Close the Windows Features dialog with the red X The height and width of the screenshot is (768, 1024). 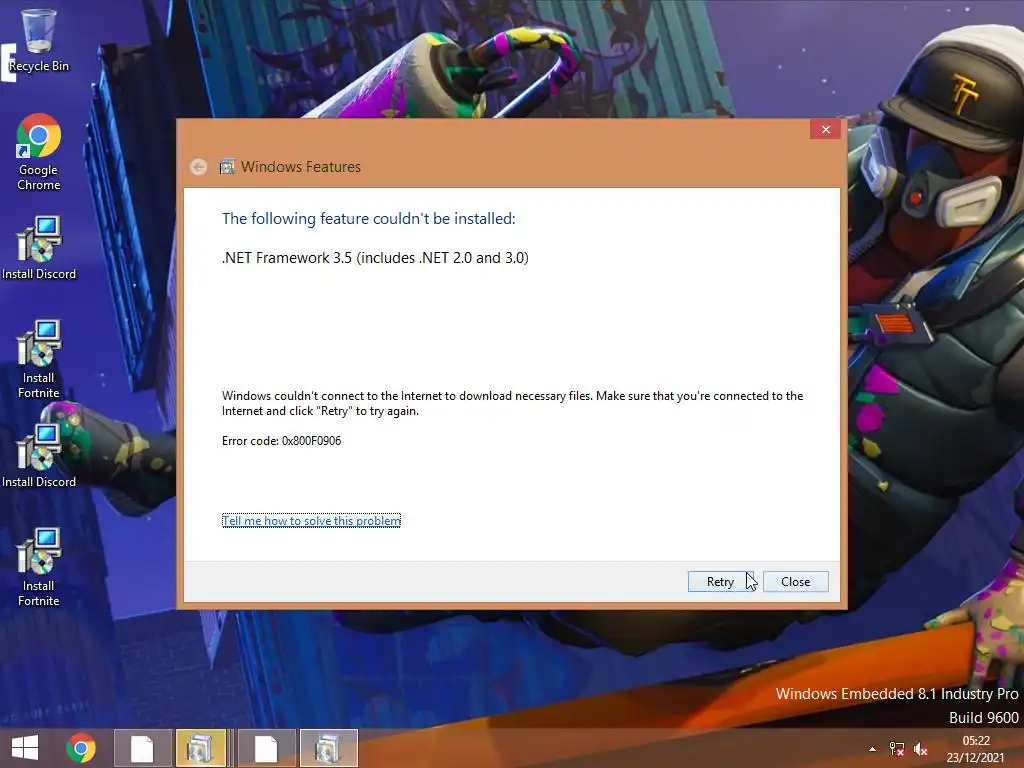(x=825, y=129)
